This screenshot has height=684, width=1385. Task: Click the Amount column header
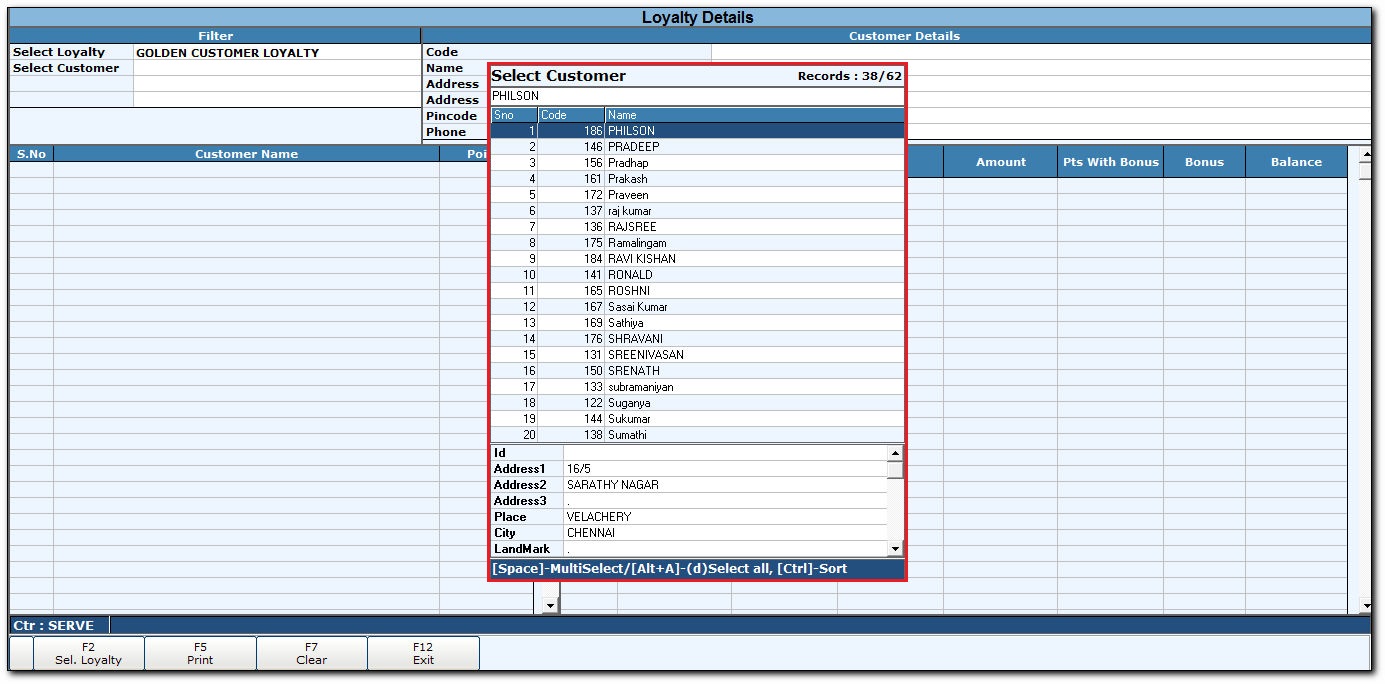(1001, 162)
